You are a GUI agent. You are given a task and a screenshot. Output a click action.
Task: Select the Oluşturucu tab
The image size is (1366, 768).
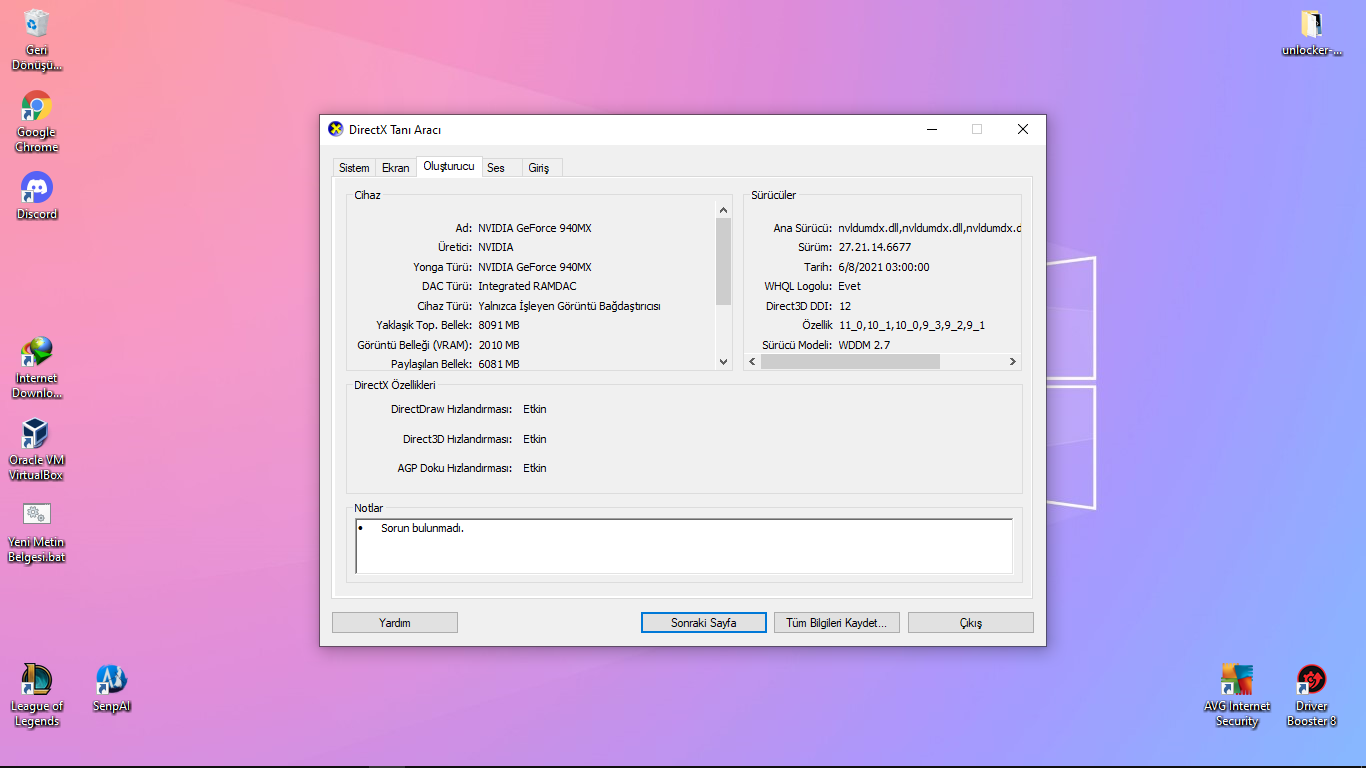tap(449, 167)
